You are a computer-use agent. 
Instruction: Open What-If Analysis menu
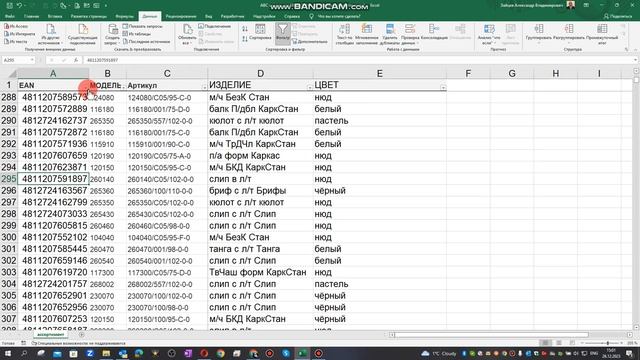[x=489, y=33]
